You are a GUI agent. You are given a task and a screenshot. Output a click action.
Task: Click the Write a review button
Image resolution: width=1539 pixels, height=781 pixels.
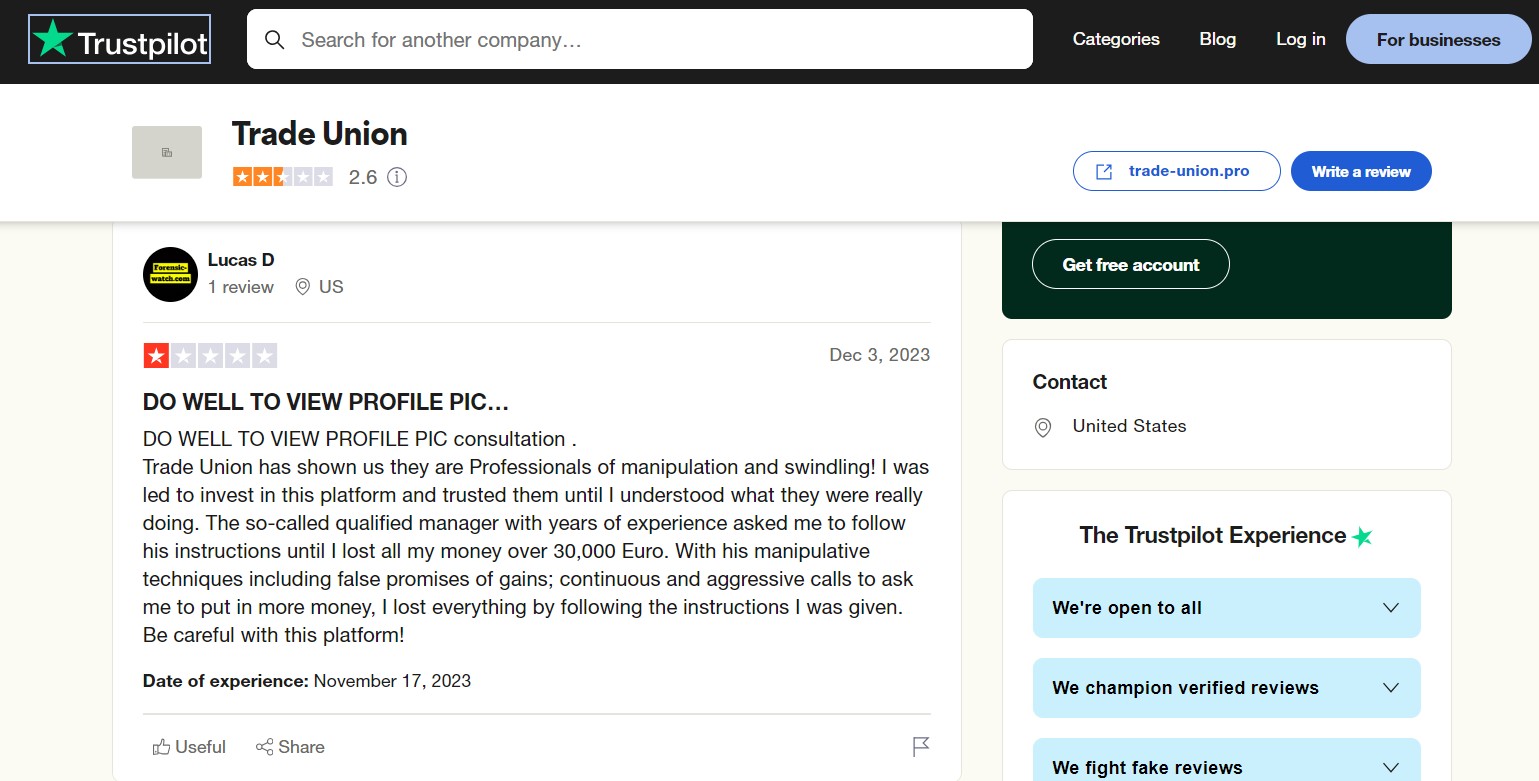(x=1361, y=171)
